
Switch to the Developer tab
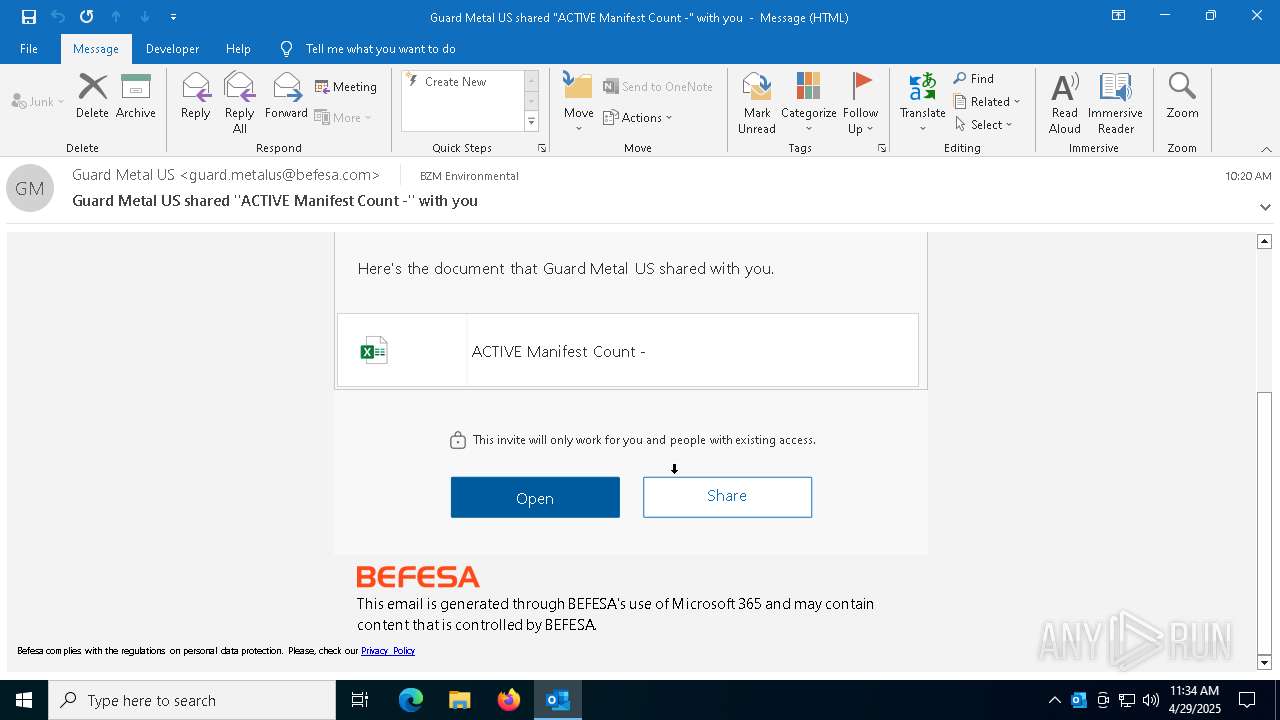[172, 49]
